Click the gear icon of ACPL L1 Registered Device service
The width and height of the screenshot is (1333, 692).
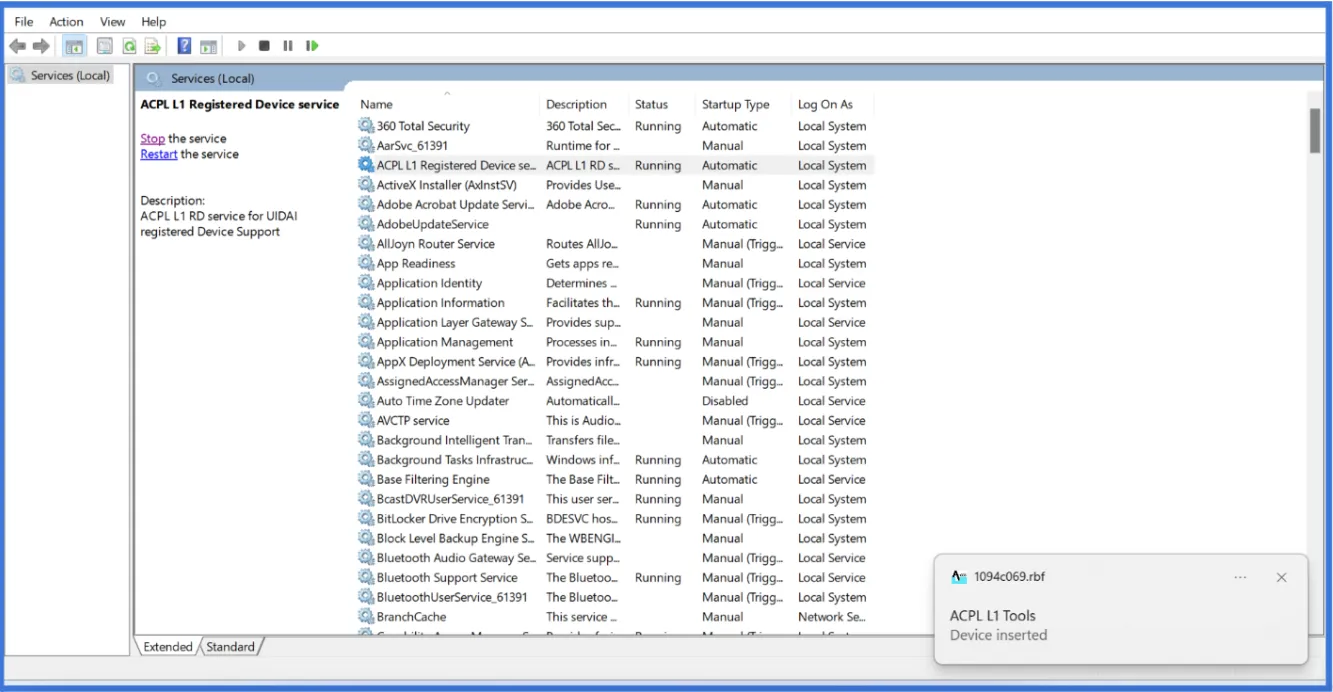click(x=366, y=165)
